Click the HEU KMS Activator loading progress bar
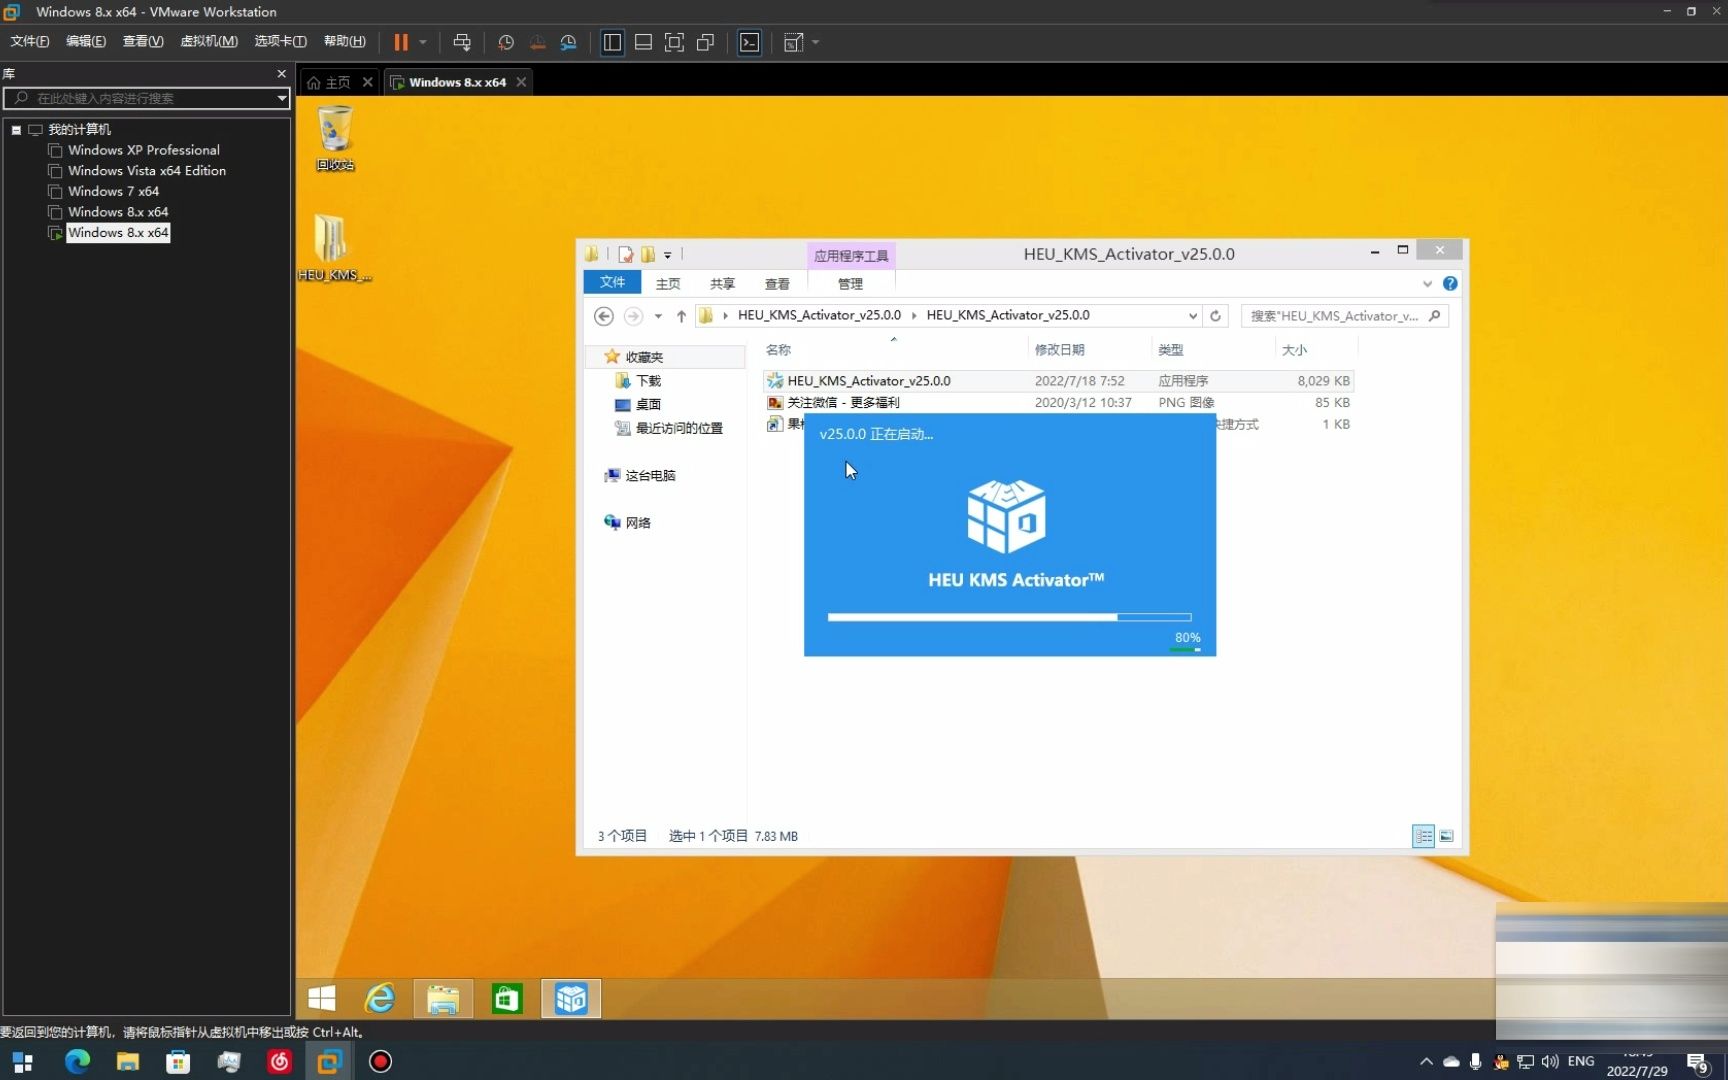The image size is (1728, 1080). click(x=1009, y=617)
